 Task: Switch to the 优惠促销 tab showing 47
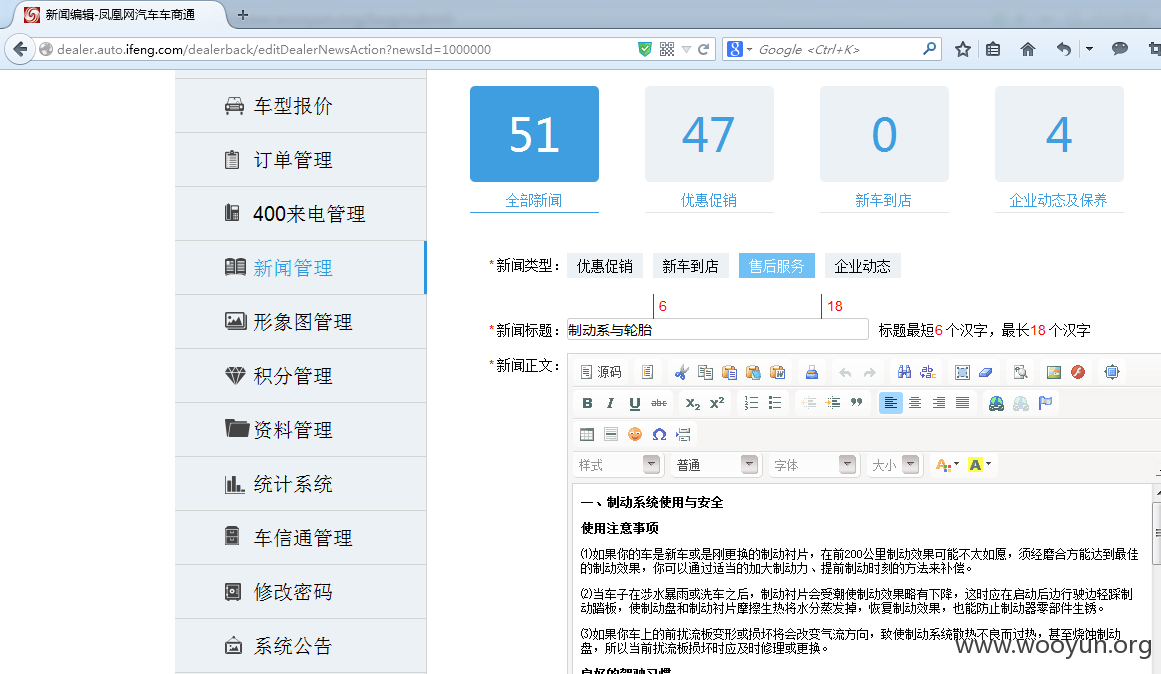point(709,149)
